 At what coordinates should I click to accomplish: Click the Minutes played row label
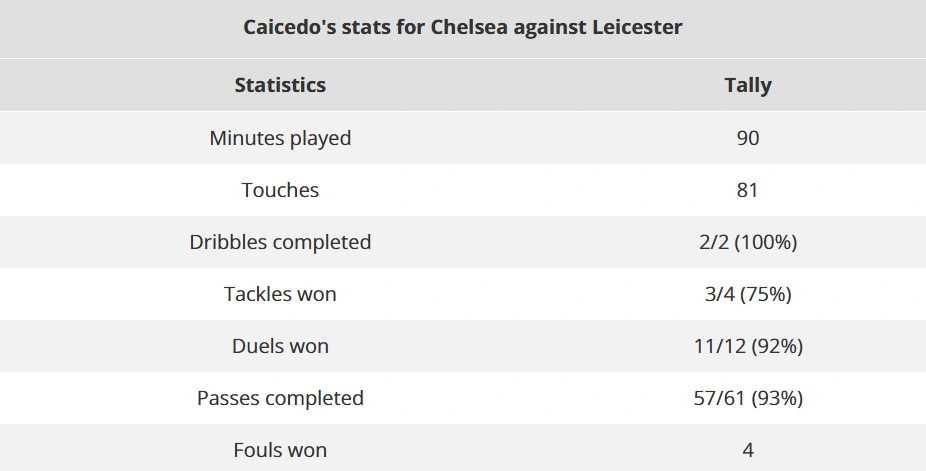pyautogui.click(x=280, y=138)
